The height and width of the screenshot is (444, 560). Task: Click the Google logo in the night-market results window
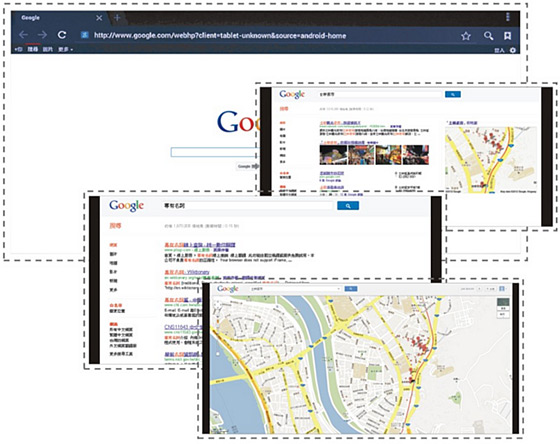point(292,94)
